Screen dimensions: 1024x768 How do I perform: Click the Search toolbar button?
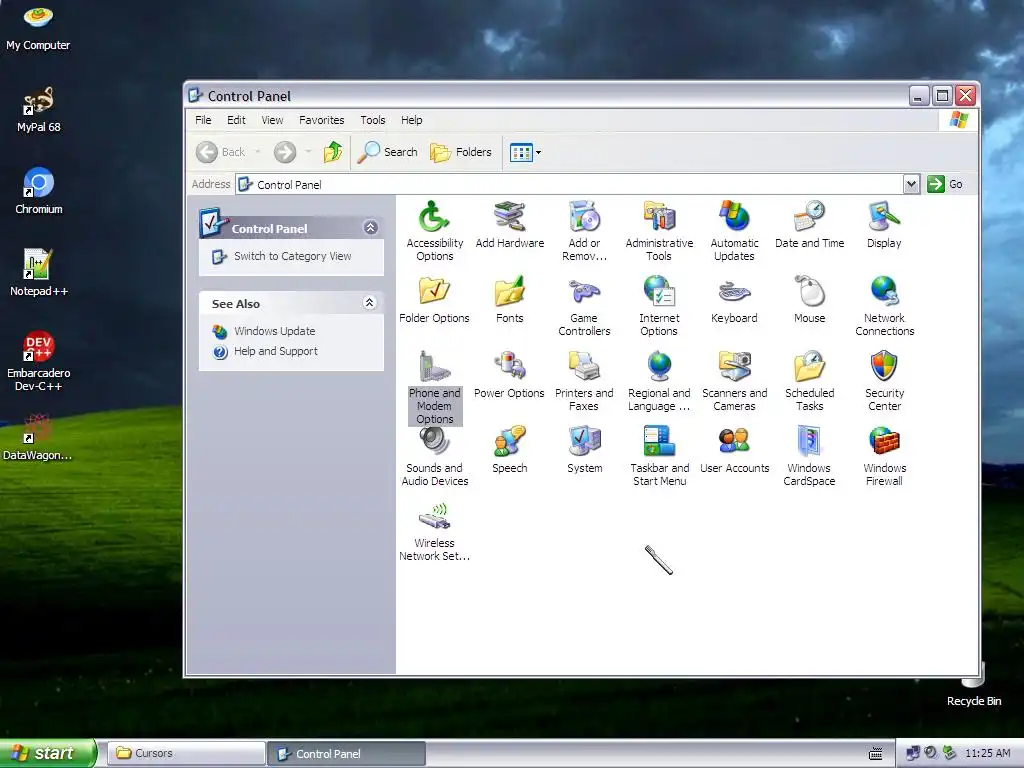click(388, 152)
